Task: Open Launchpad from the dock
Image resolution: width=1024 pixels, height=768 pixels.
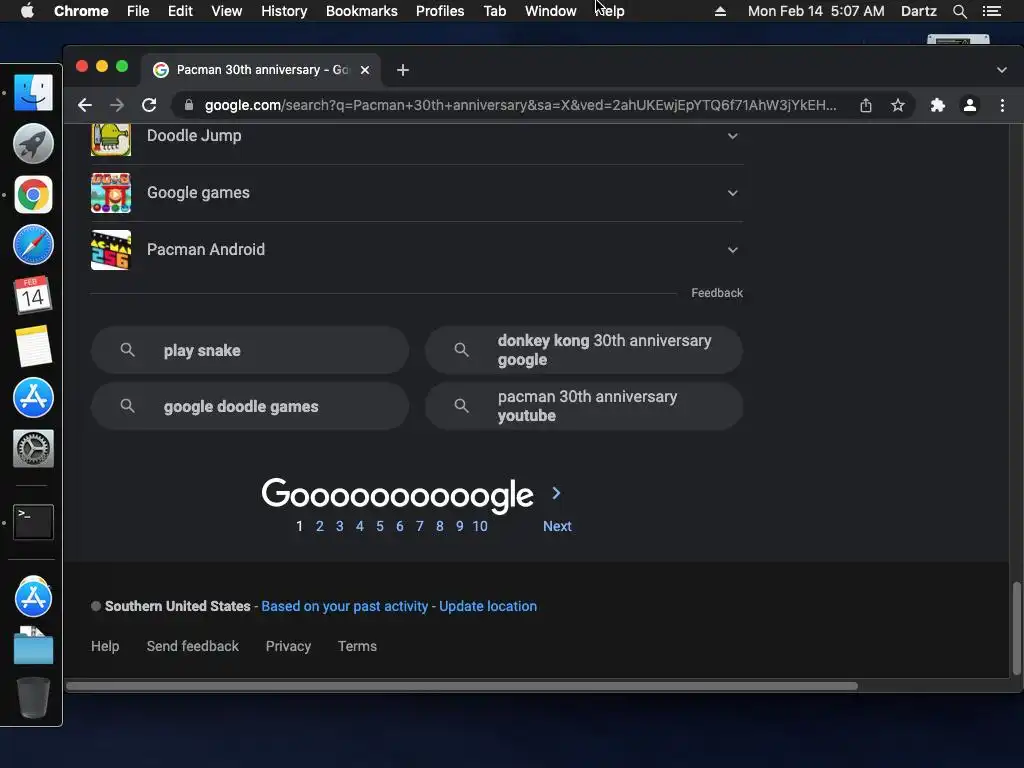Action: tap(33, 143)
